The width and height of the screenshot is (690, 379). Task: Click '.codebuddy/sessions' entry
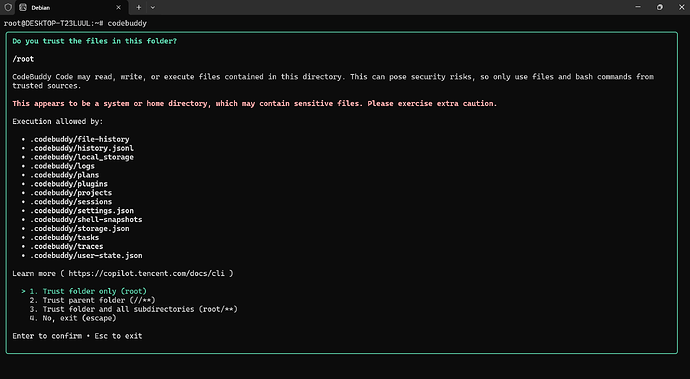(71, 202)
